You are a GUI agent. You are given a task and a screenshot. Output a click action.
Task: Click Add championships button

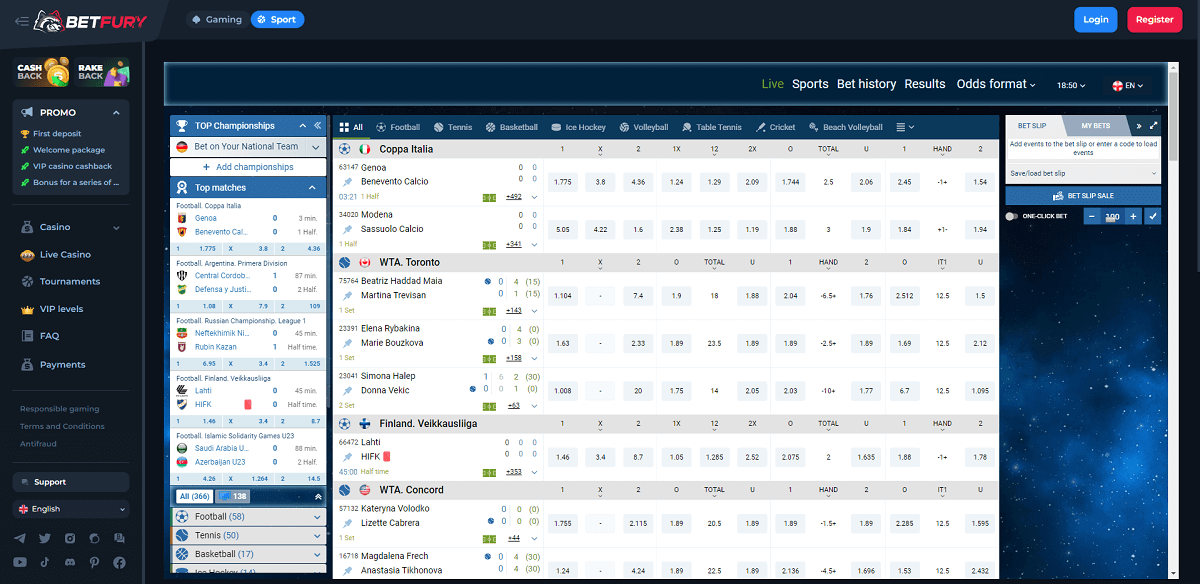248,167
